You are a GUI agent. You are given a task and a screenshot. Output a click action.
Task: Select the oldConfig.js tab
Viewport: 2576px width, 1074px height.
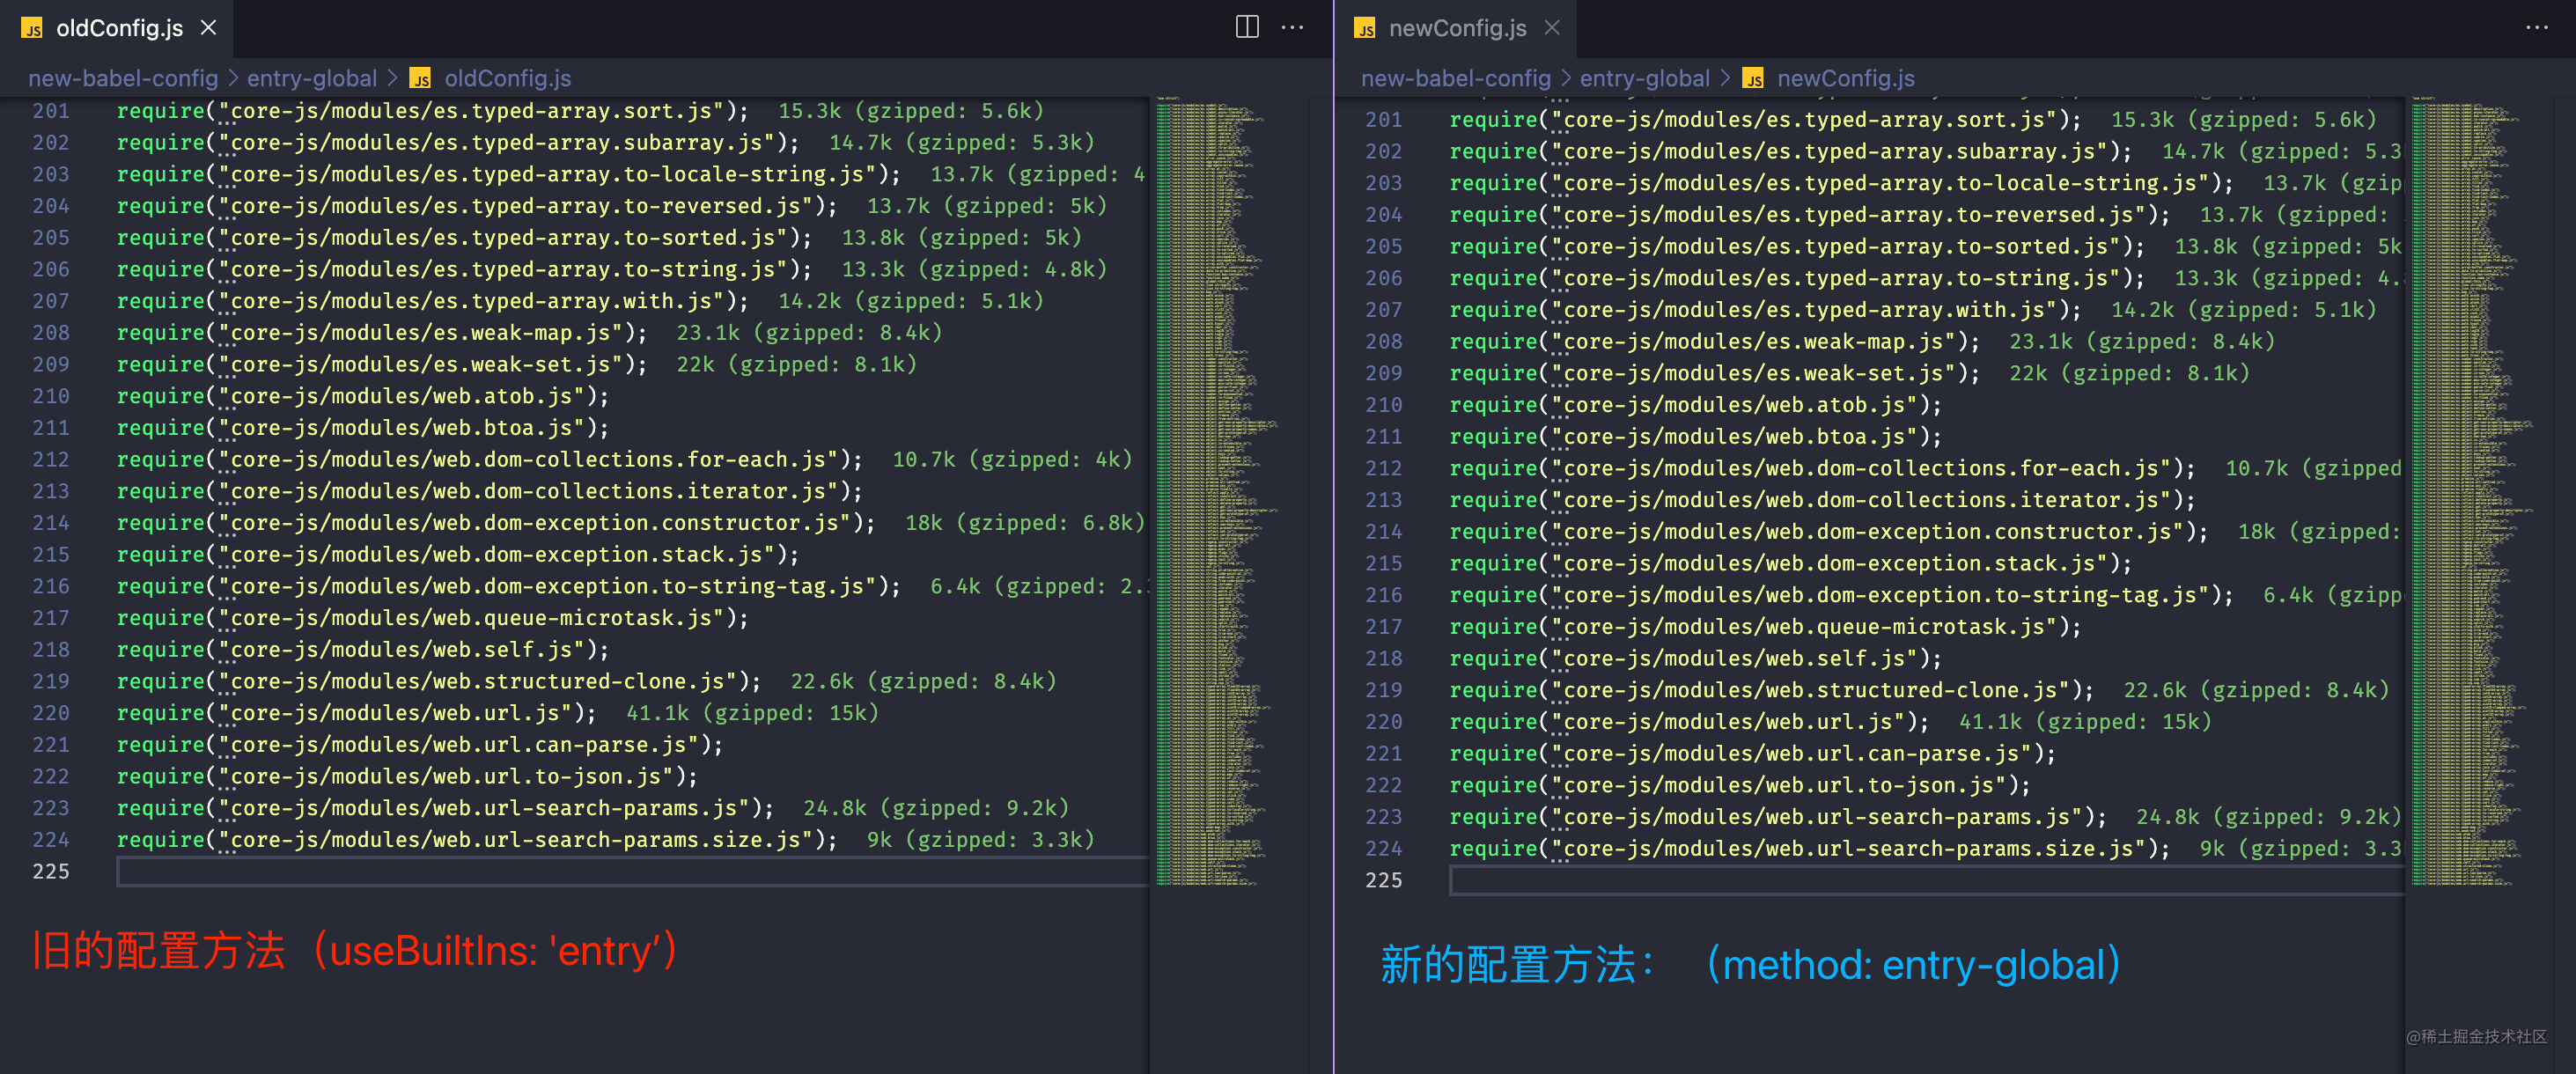coord(119,28)
